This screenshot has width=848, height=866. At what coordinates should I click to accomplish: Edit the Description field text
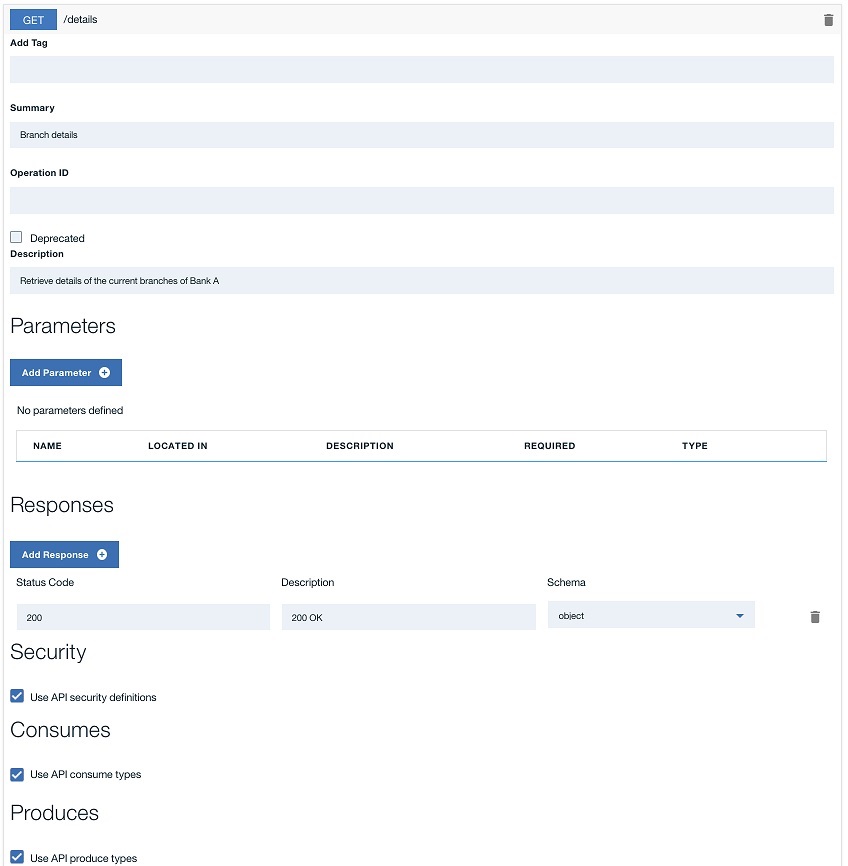click(421, 281)
